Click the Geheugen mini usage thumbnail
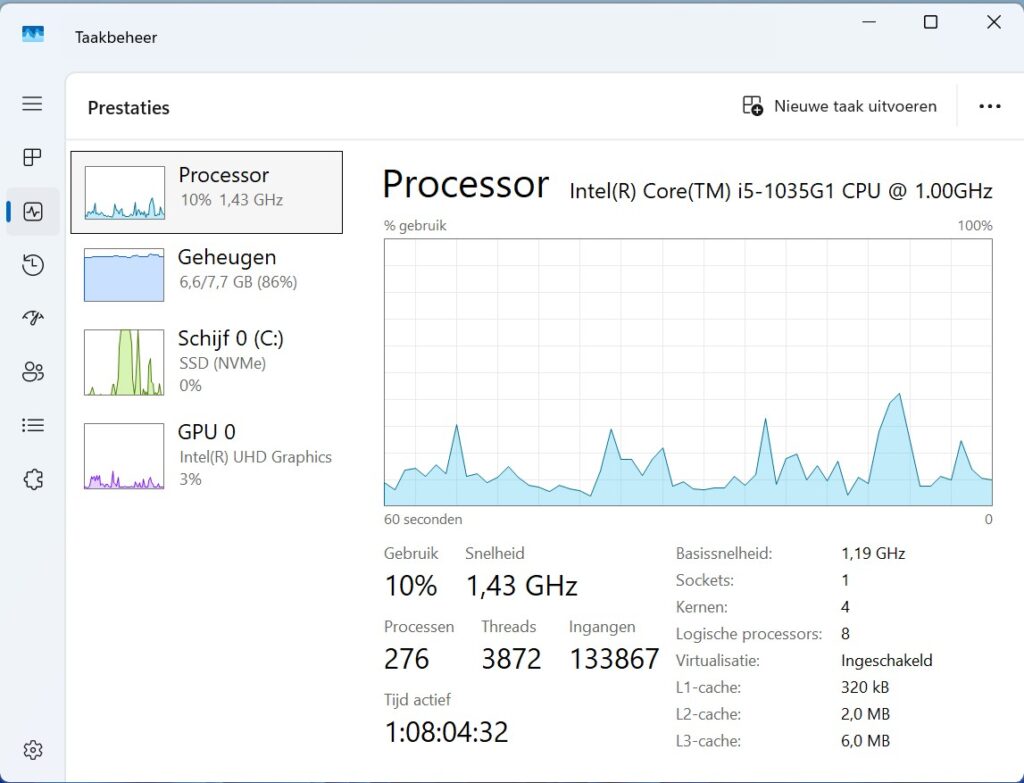 tap(124, 275)
